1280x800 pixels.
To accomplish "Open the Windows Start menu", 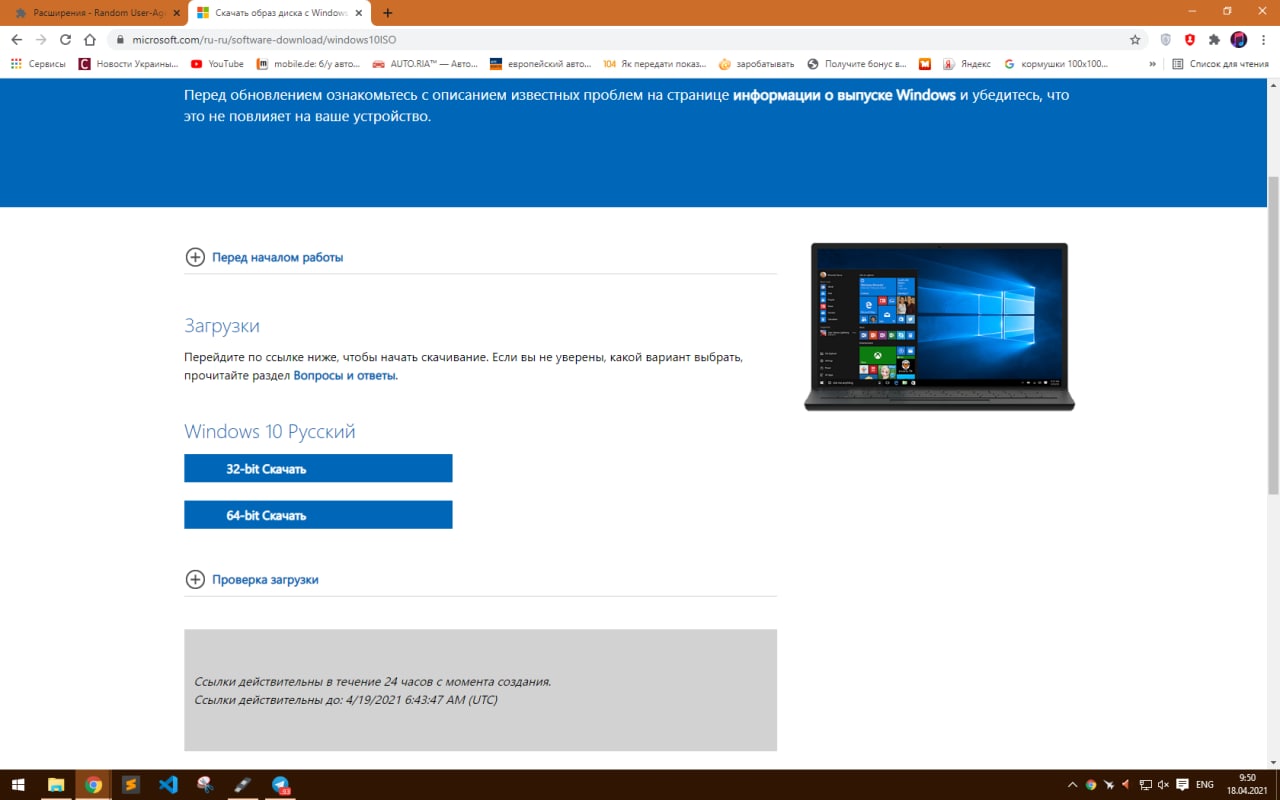I will tap(18, 785).
